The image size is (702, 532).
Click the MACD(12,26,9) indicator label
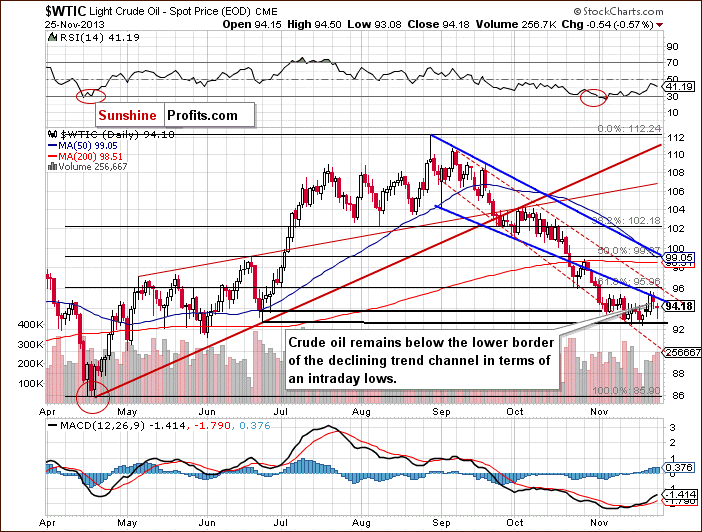click(103, 425)
